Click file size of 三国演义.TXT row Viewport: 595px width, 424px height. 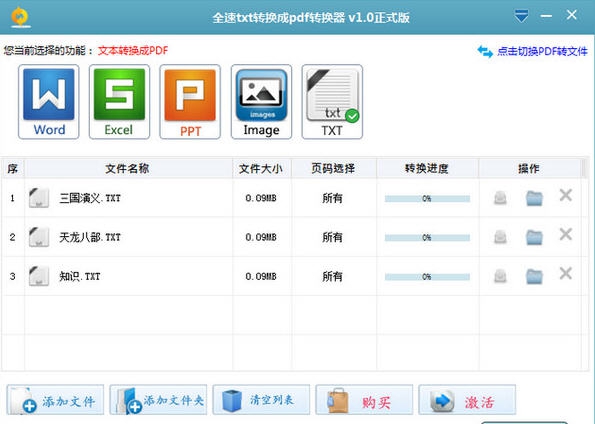261,198
